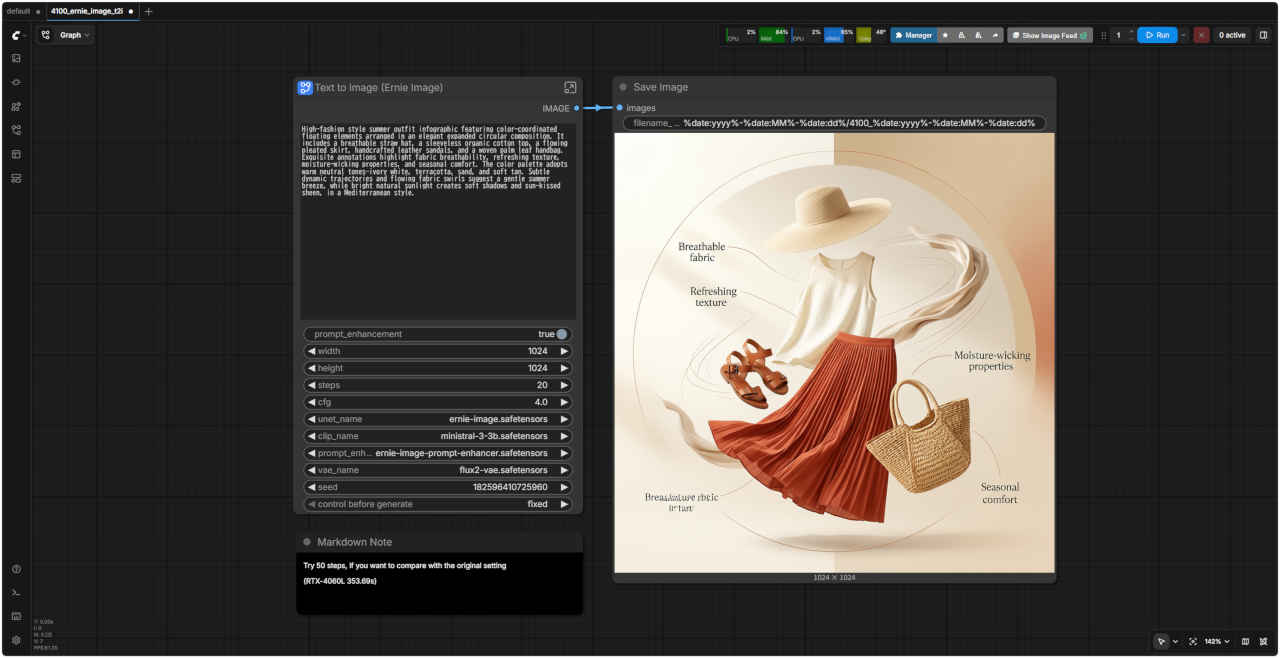1280x658 pixels.
Task: Open keyboard shortcuts icon in sidebar
Action: [16, 616]
